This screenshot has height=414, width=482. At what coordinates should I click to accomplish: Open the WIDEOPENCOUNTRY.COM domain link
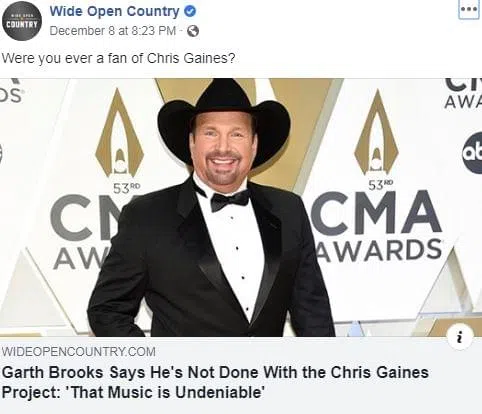(79, 352)
